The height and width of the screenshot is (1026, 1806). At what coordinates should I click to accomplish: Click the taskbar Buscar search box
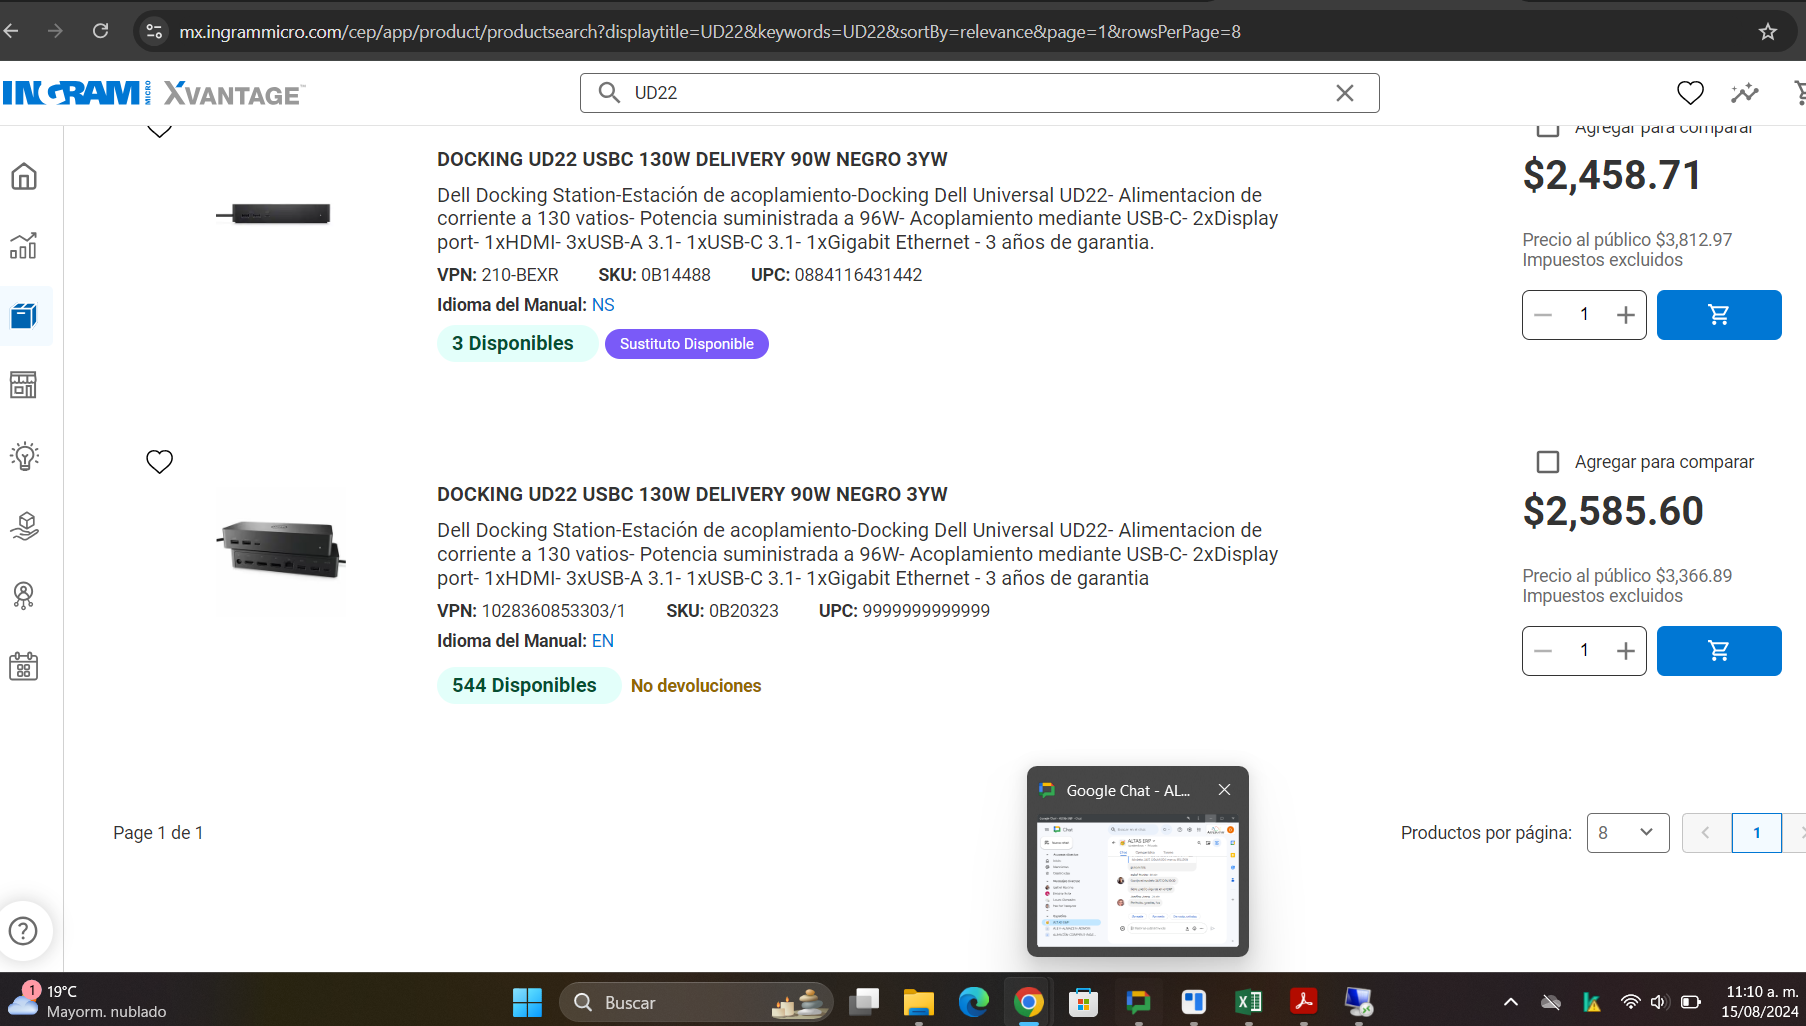(x=696, y=1002)
